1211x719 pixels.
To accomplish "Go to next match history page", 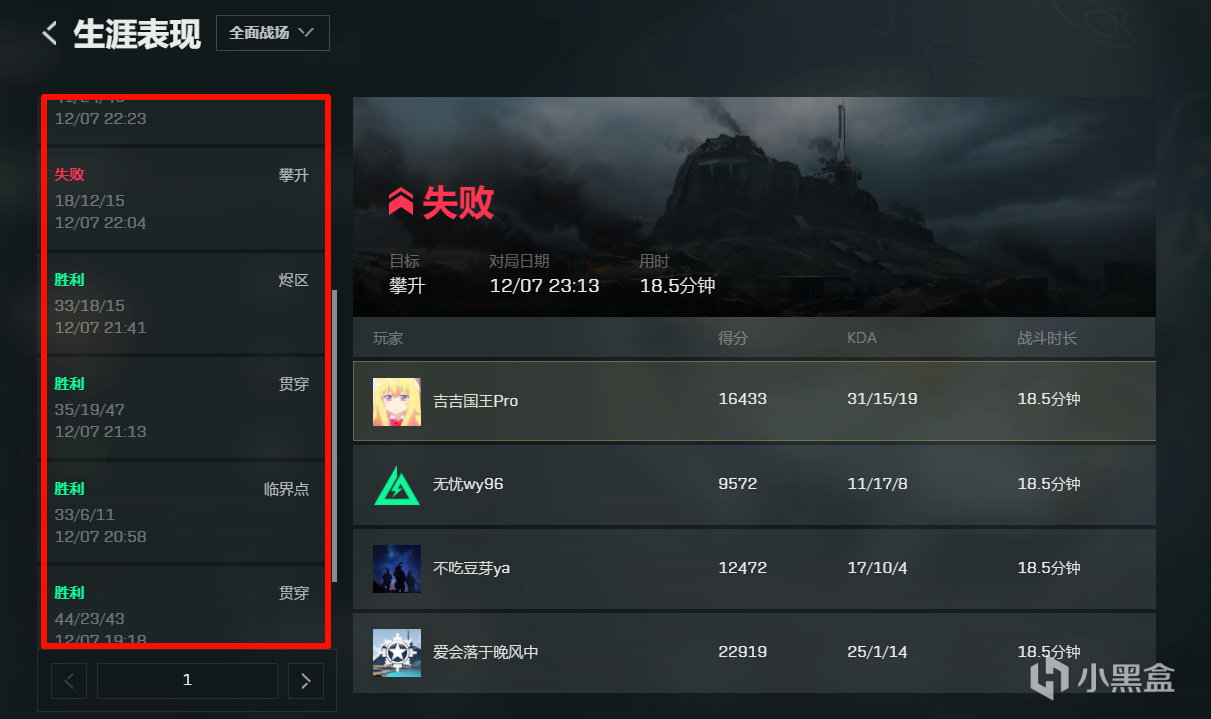I will [x=305, y=681].
